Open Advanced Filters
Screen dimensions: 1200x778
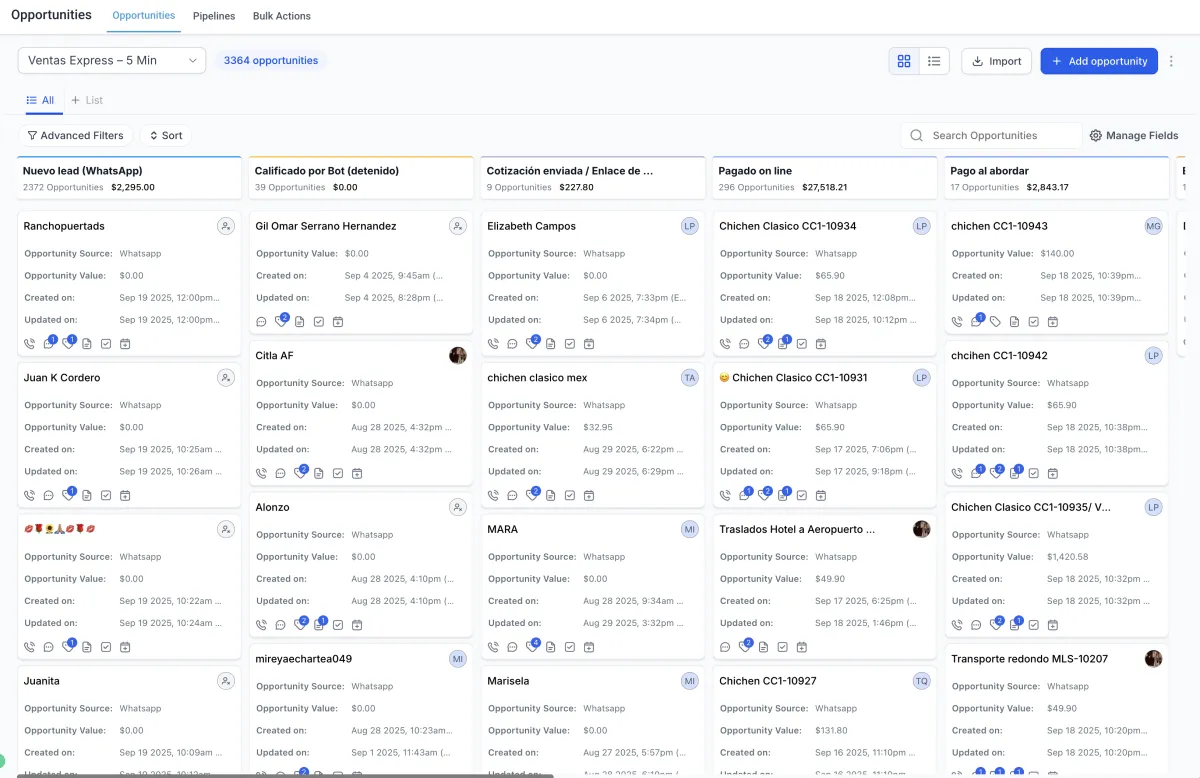point(75,135)
